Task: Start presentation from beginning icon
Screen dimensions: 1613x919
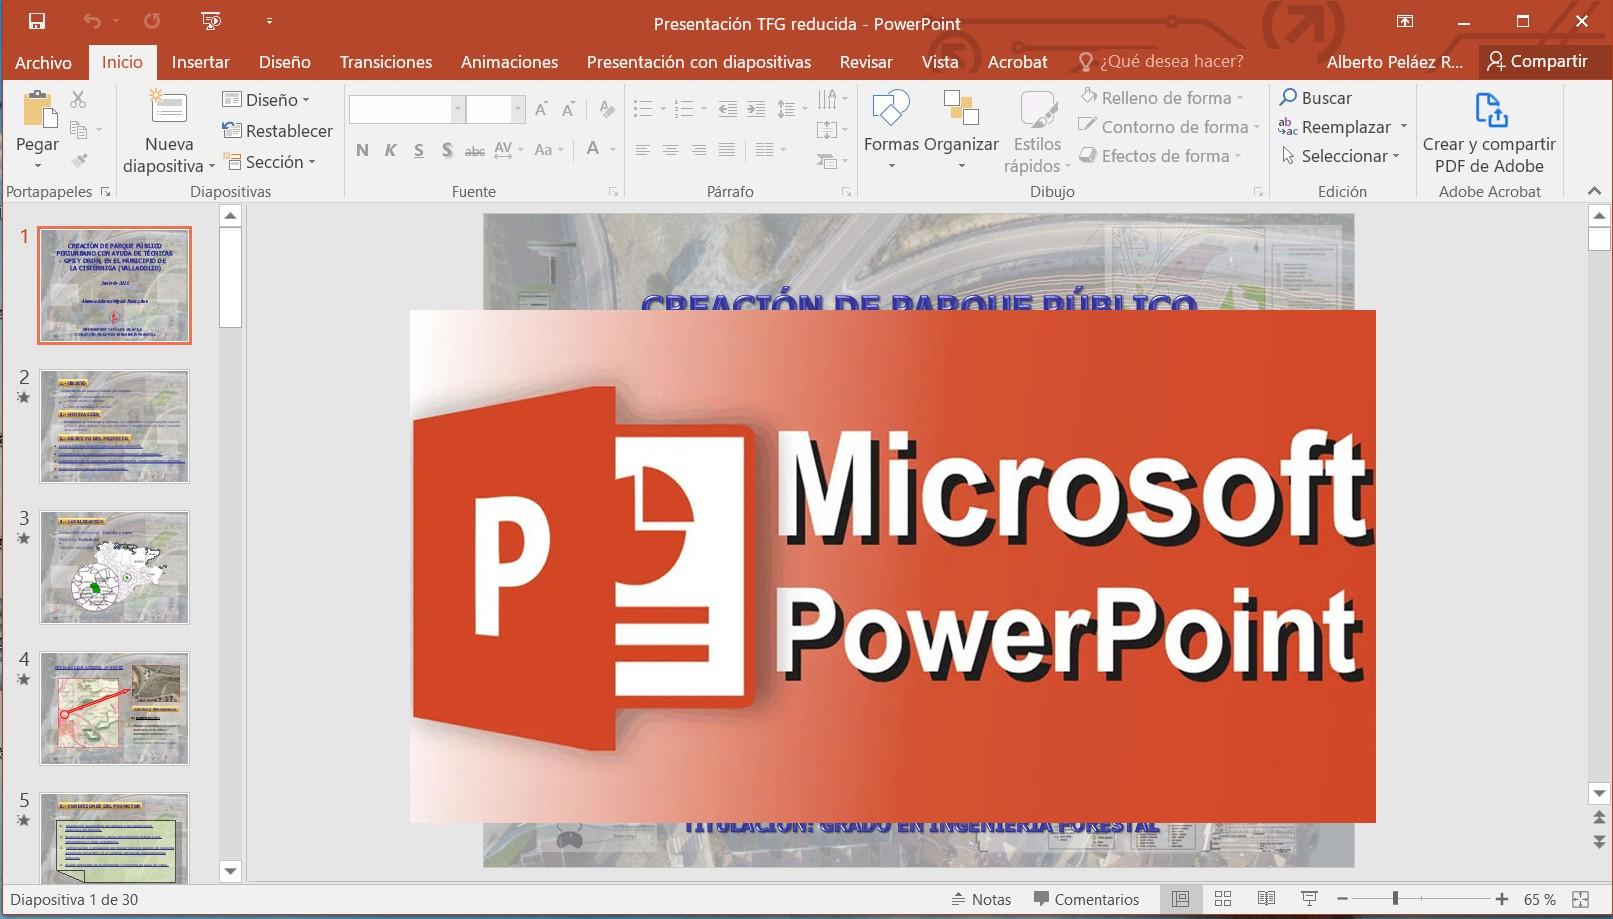Action: (211, 21)
